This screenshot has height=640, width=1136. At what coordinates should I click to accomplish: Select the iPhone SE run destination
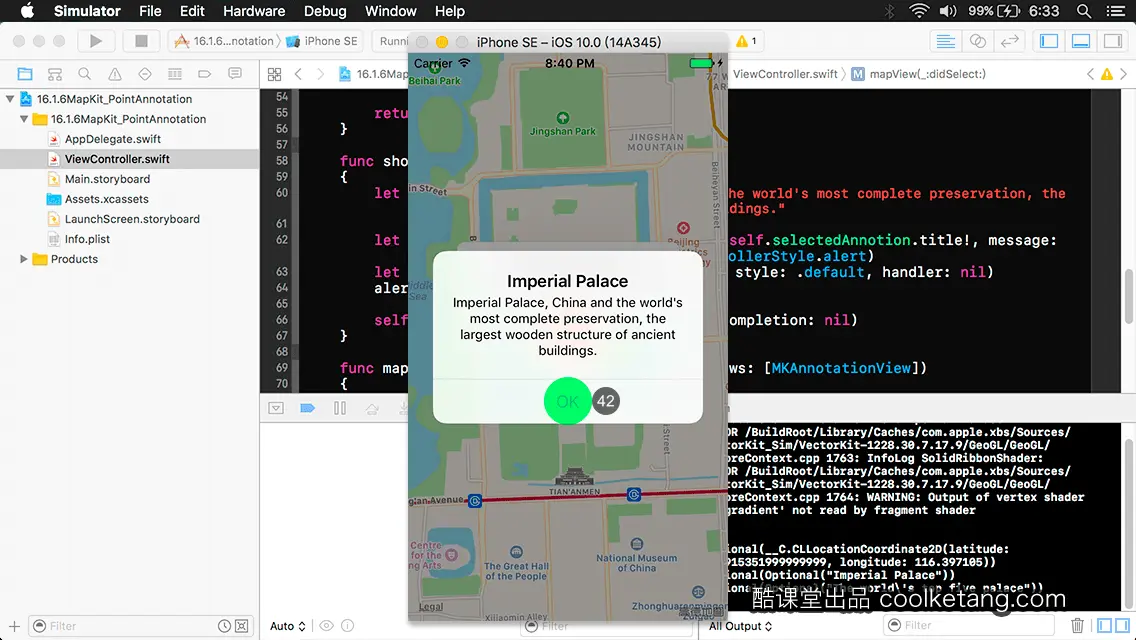coord(322,41)
